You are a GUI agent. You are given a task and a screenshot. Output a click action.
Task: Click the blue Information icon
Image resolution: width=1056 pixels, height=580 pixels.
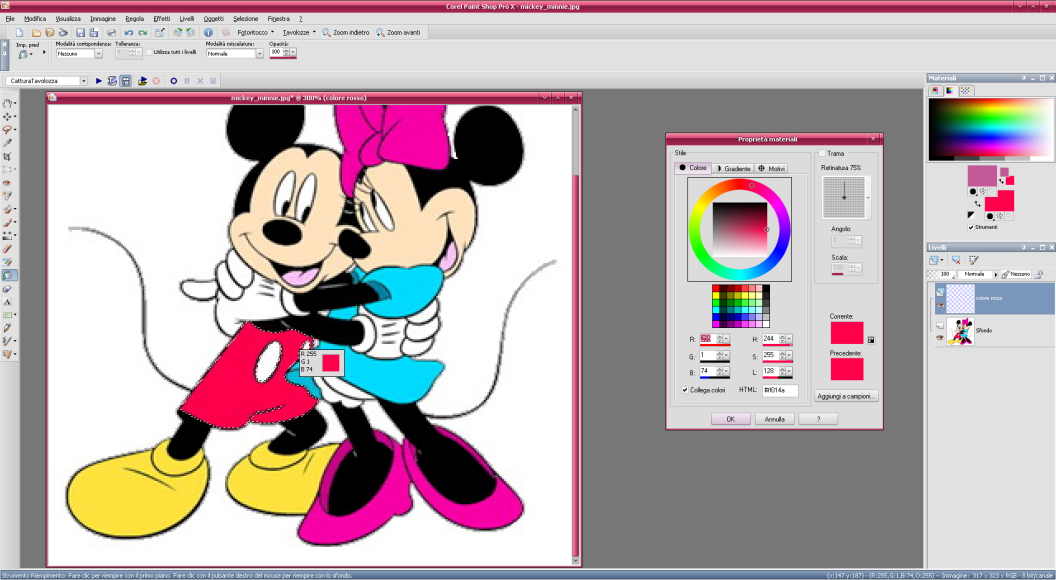[x=208, y=32]
